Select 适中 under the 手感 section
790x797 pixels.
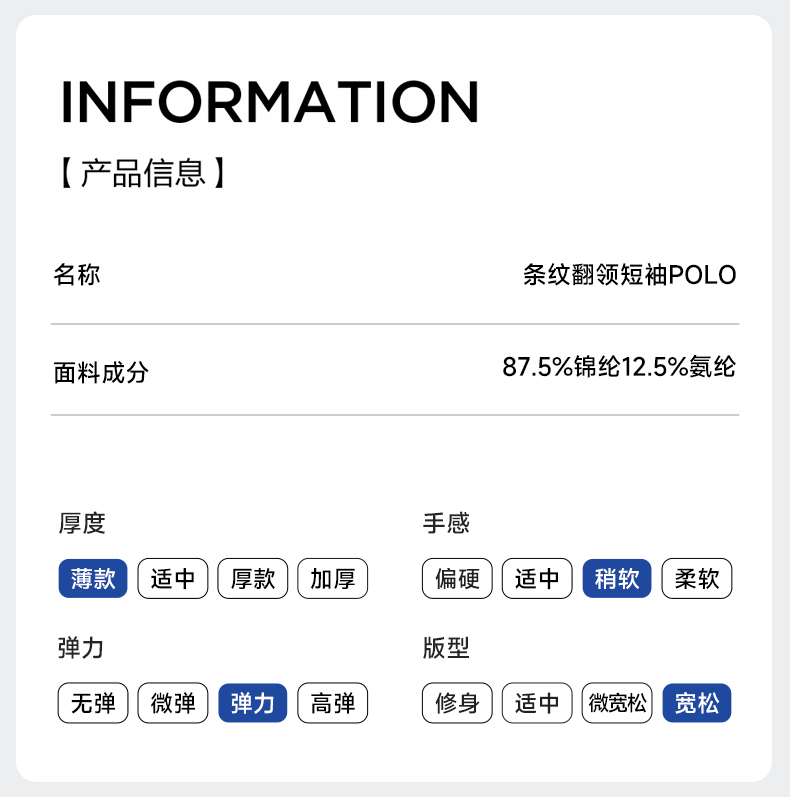tap(537, 579)
